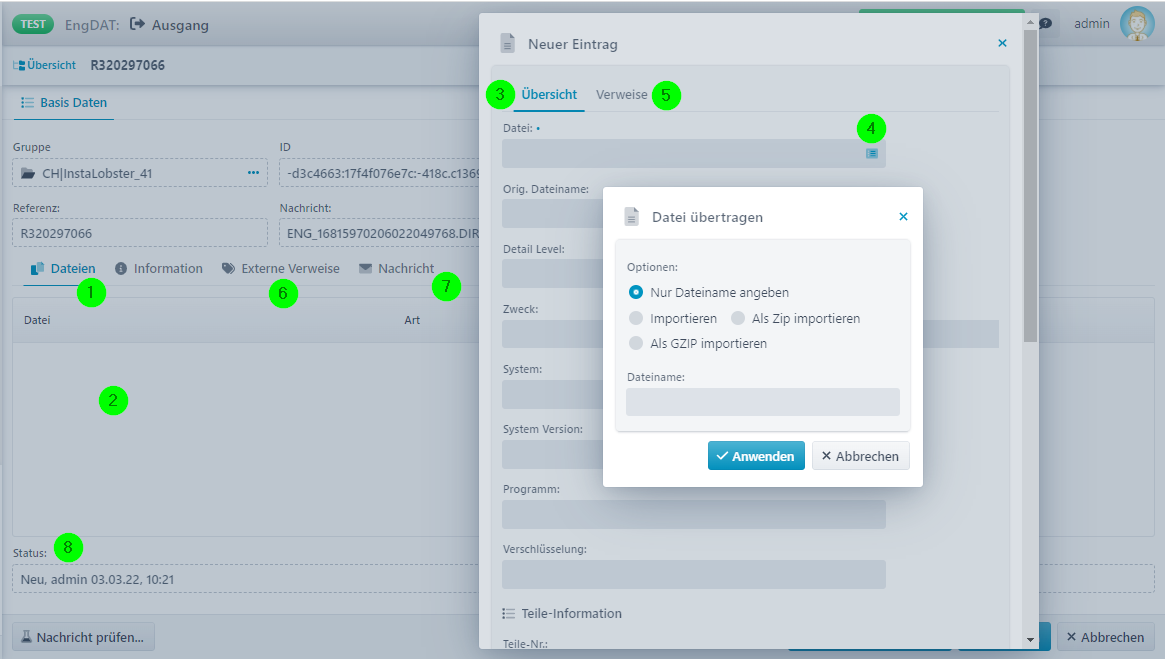Click the CH|InstaLobster_41 folder icon
The width and height of the screenshot is (1165, 659).
28,173
